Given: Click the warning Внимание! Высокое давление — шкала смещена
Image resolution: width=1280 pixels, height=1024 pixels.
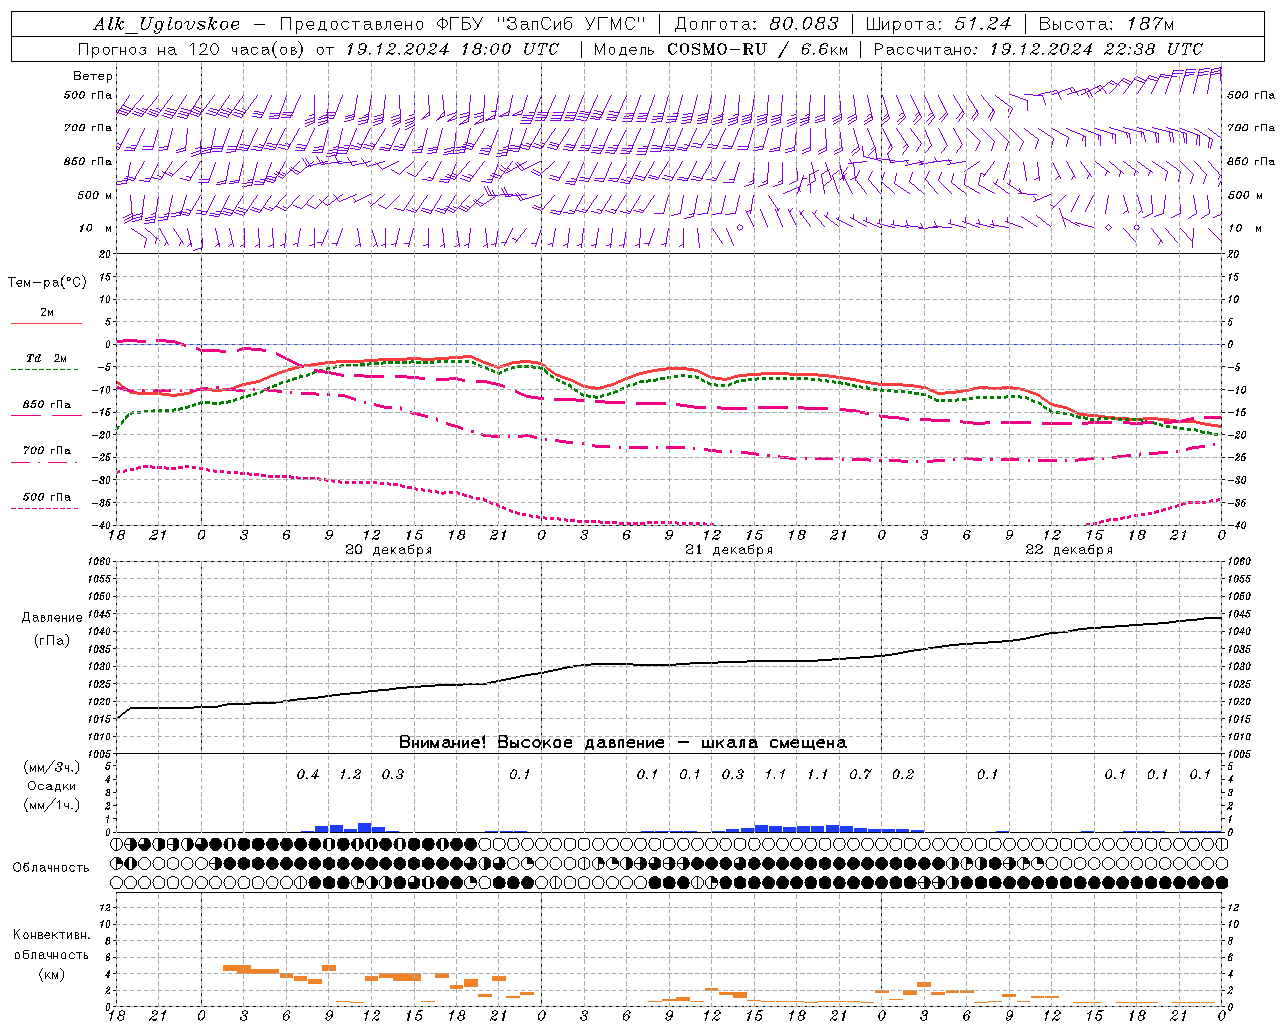Looking at the screenshot, I should click(x=623, y=743).
